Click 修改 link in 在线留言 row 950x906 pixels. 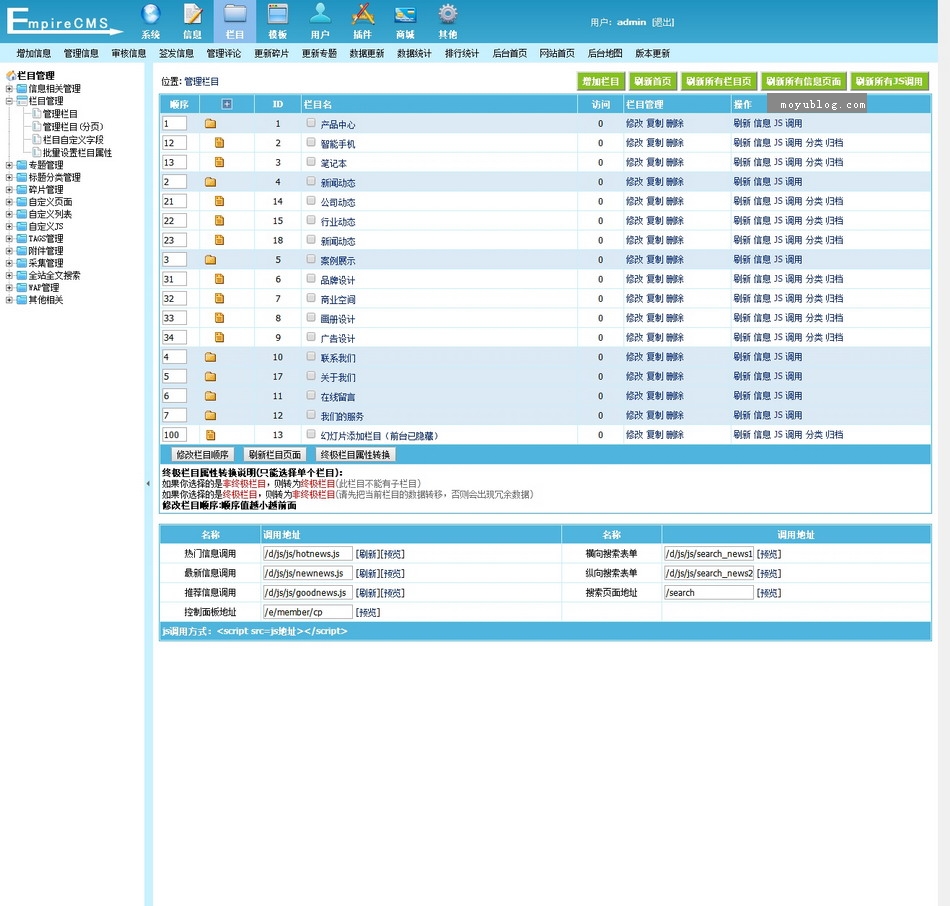pyautogui.click(x=634, y=396)
